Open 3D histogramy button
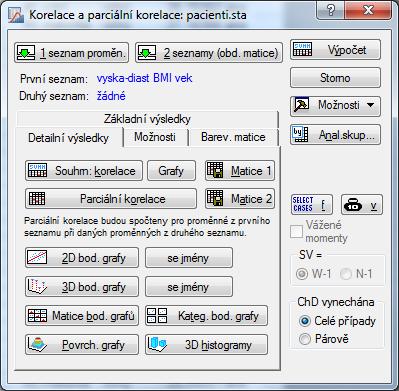The width and height of the screenshot is (399, 391). (206, 345)
